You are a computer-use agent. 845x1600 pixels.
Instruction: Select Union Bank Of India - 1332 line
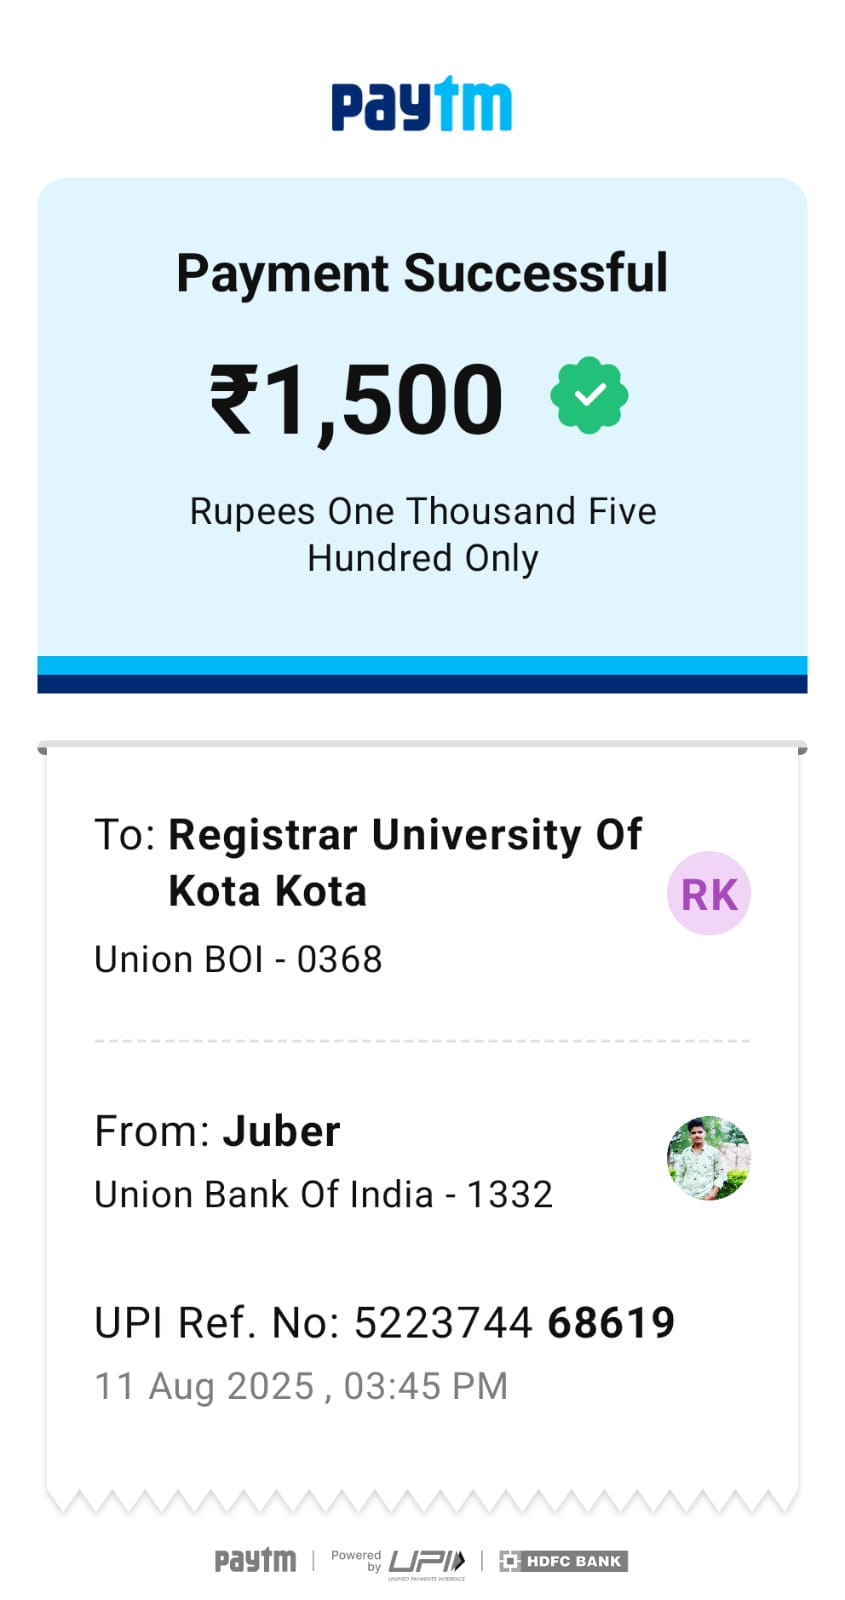[323, 1194]
